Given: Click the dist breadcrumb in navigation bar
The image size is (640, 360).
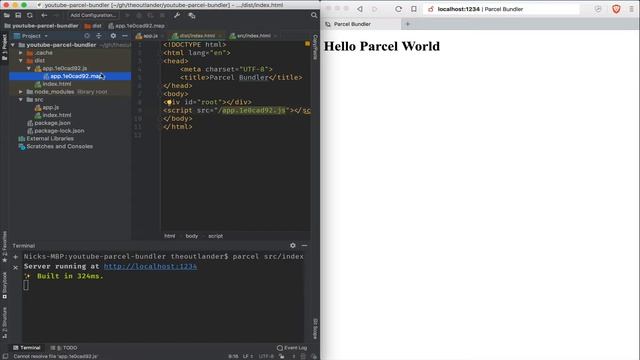Looking at the screenshot, I should [x=93, y=26].
